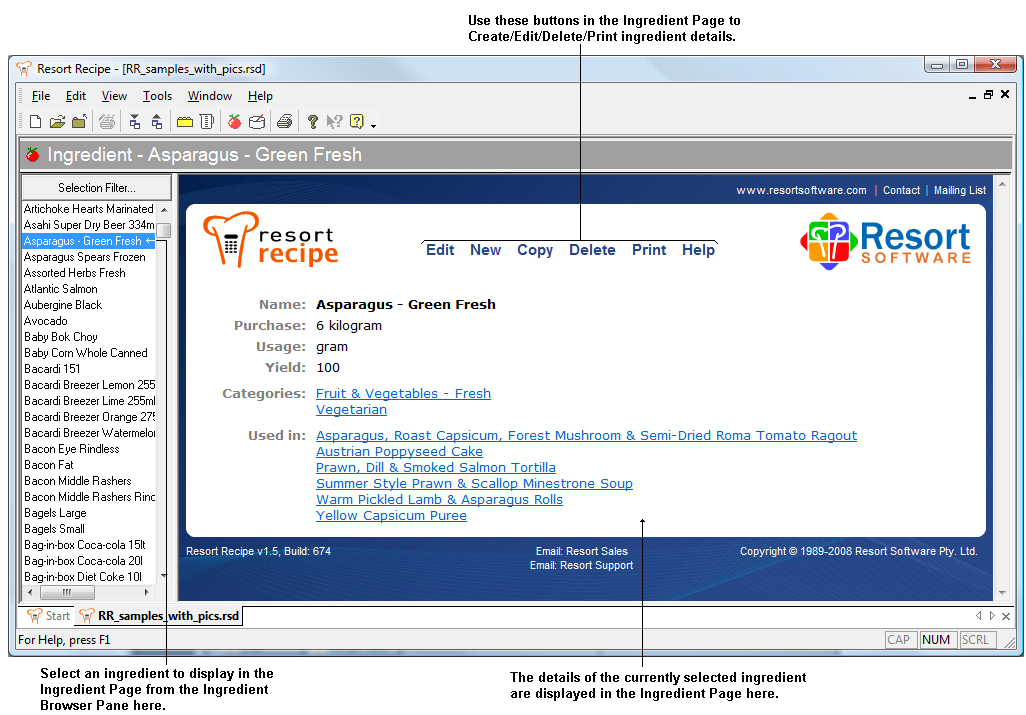This screenshot has width=1026, height=715.
Task: Visit the www.resortsoftware.com link
Action: click(x=802, y=190)
